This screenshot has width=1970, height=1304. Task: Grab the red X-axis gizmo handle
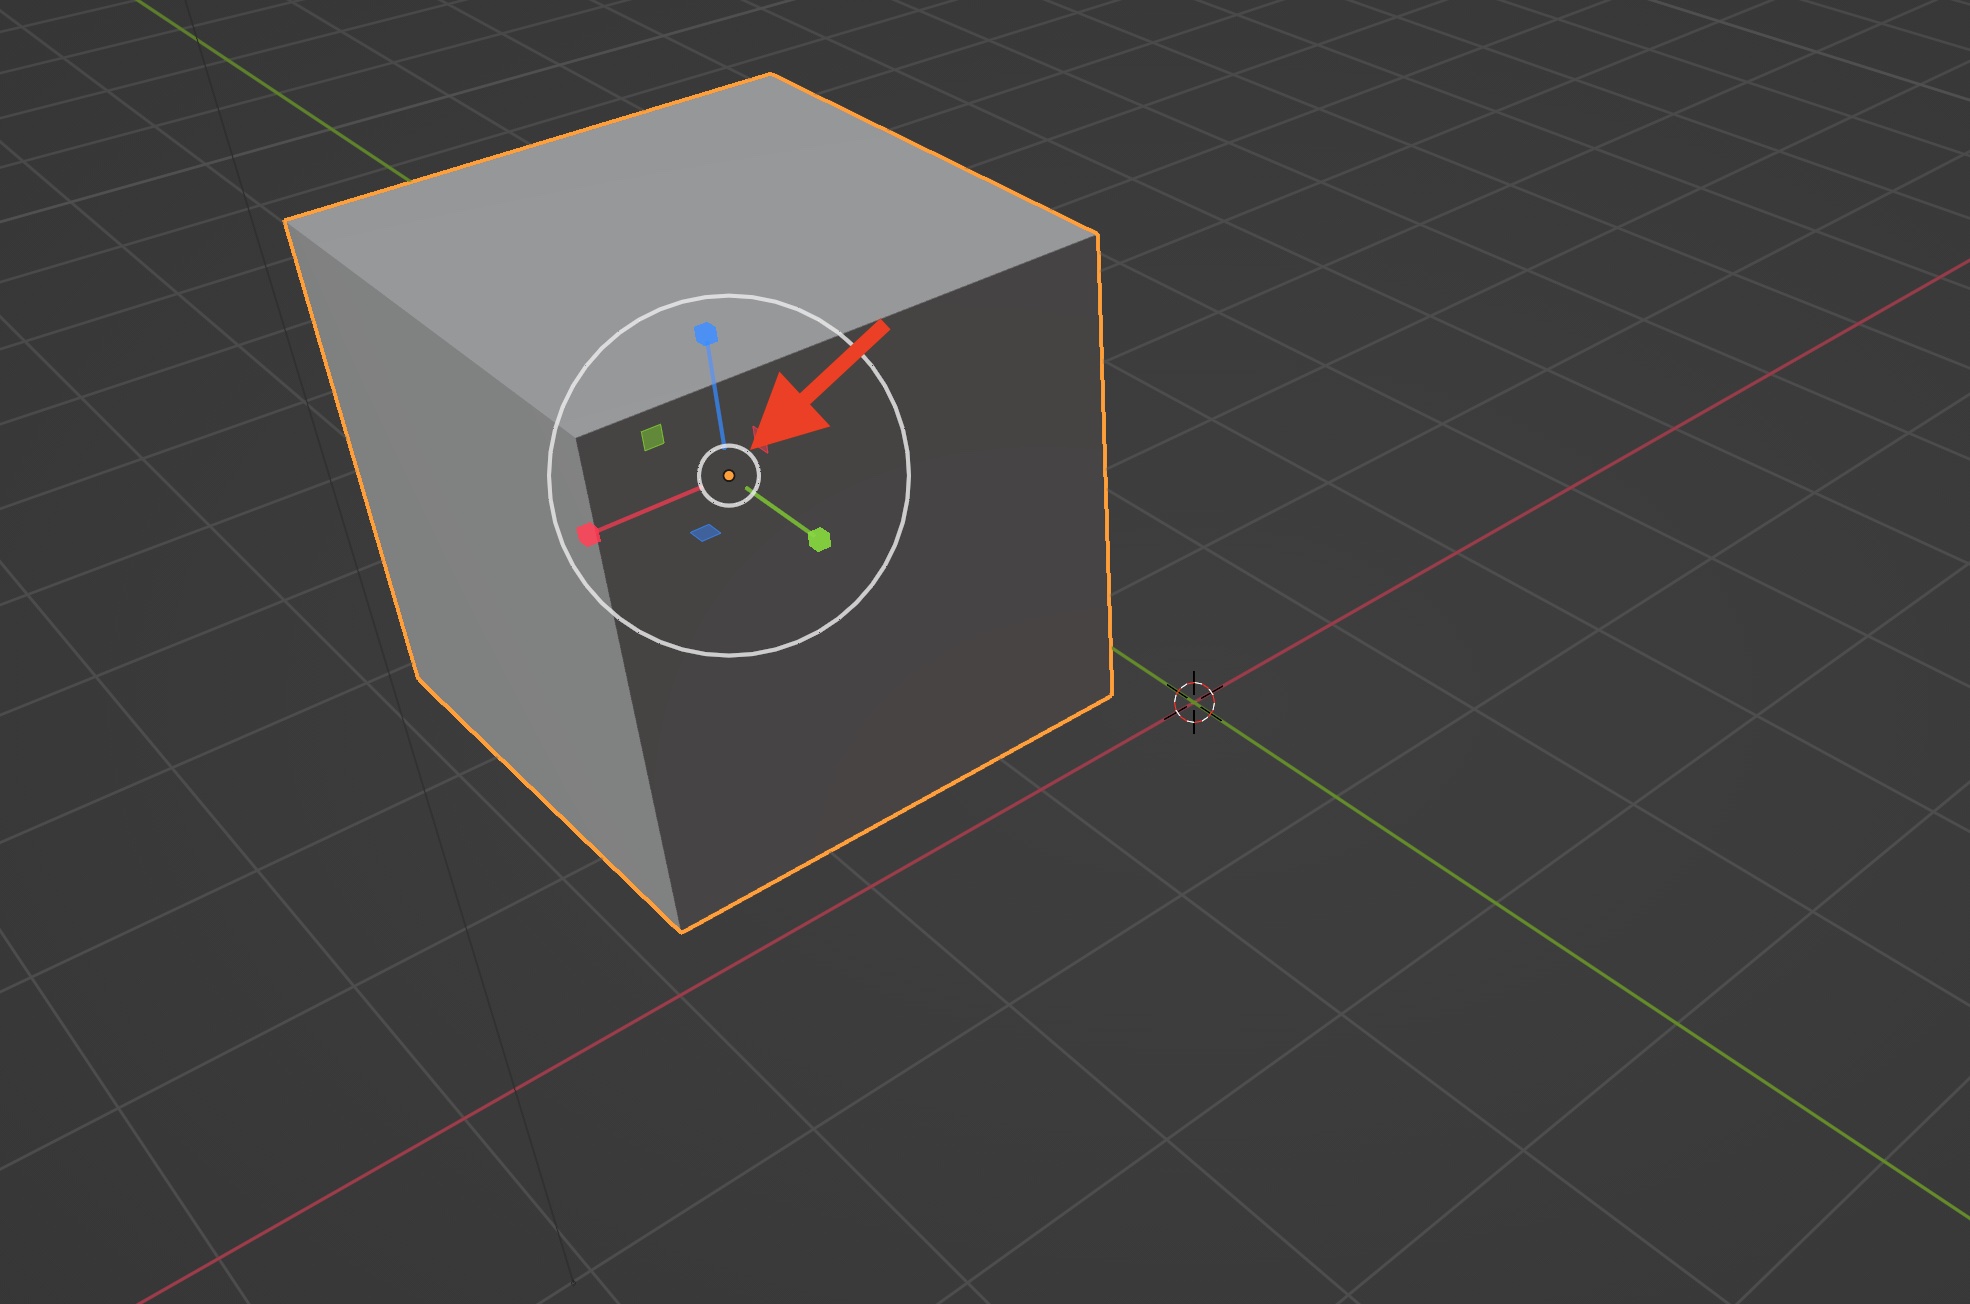pyautogui.click(x=589, y=535)
